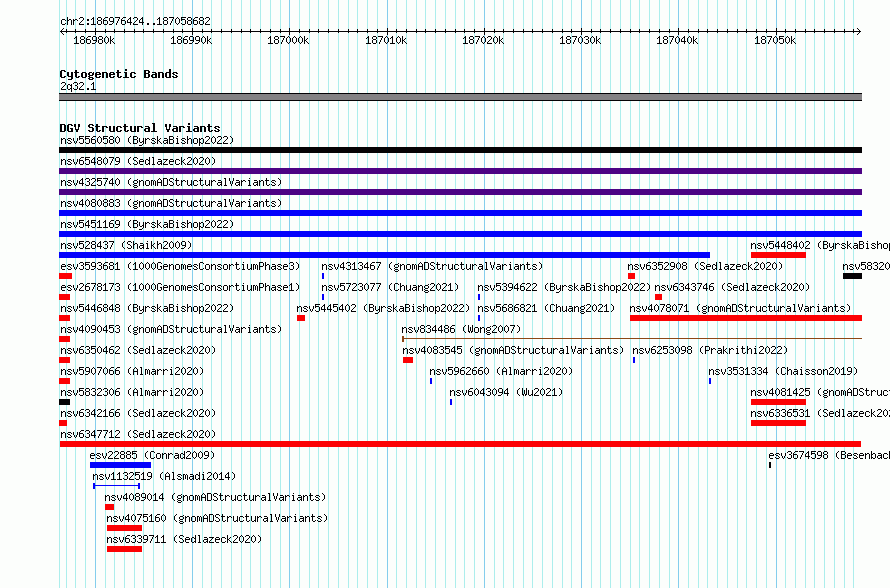The height and width of the screenshot is (588, 890).
Task: Click the red bar under nsv6339711
Action: (x=124, y=549)
